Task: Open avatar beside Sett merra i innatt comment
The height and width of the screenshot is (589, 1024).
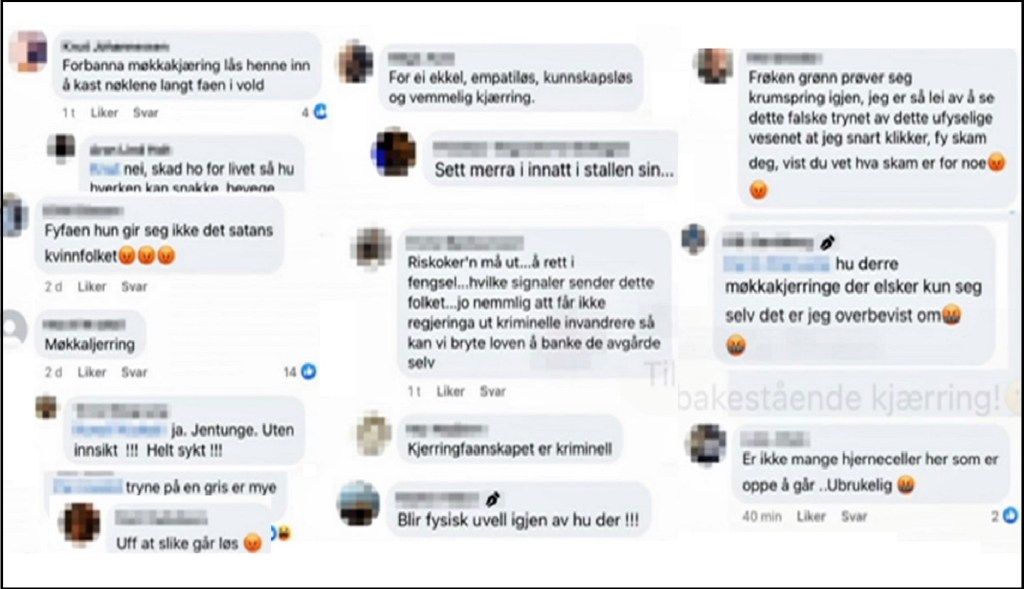Action: click(394, 153)
